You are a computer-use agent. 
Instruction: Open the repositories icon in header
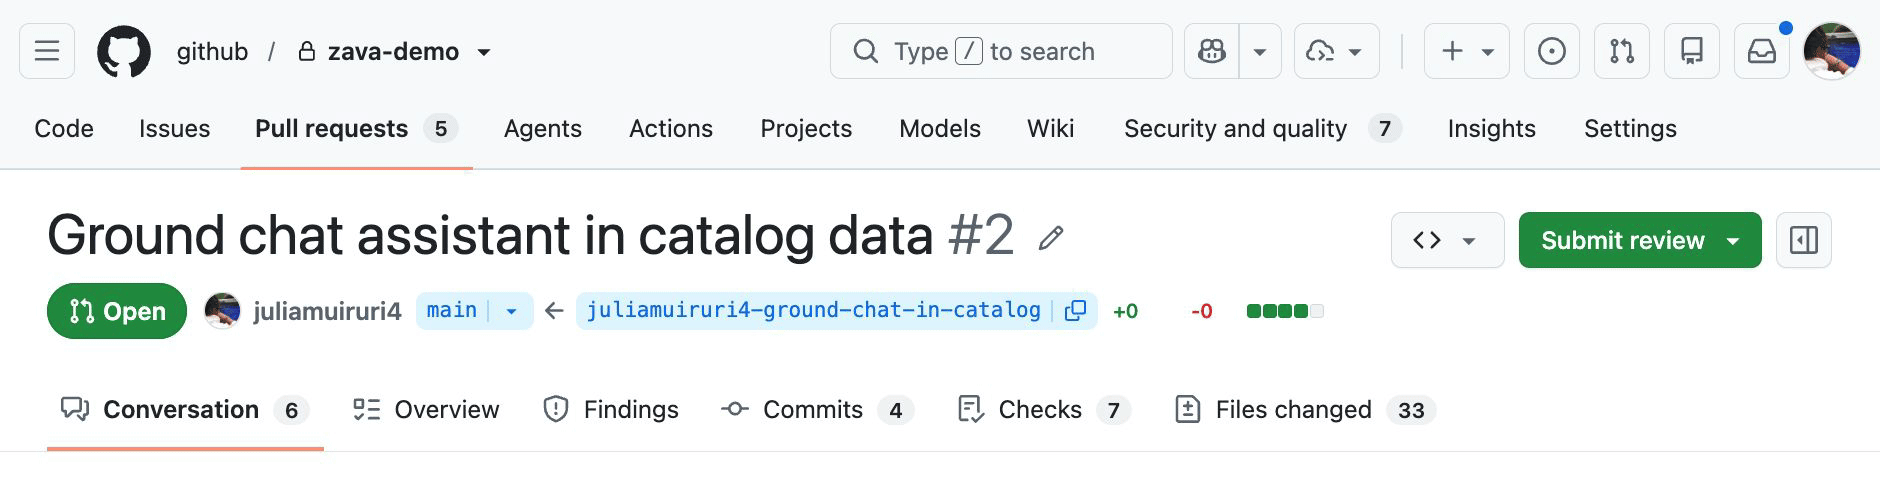pos(1692,51)
